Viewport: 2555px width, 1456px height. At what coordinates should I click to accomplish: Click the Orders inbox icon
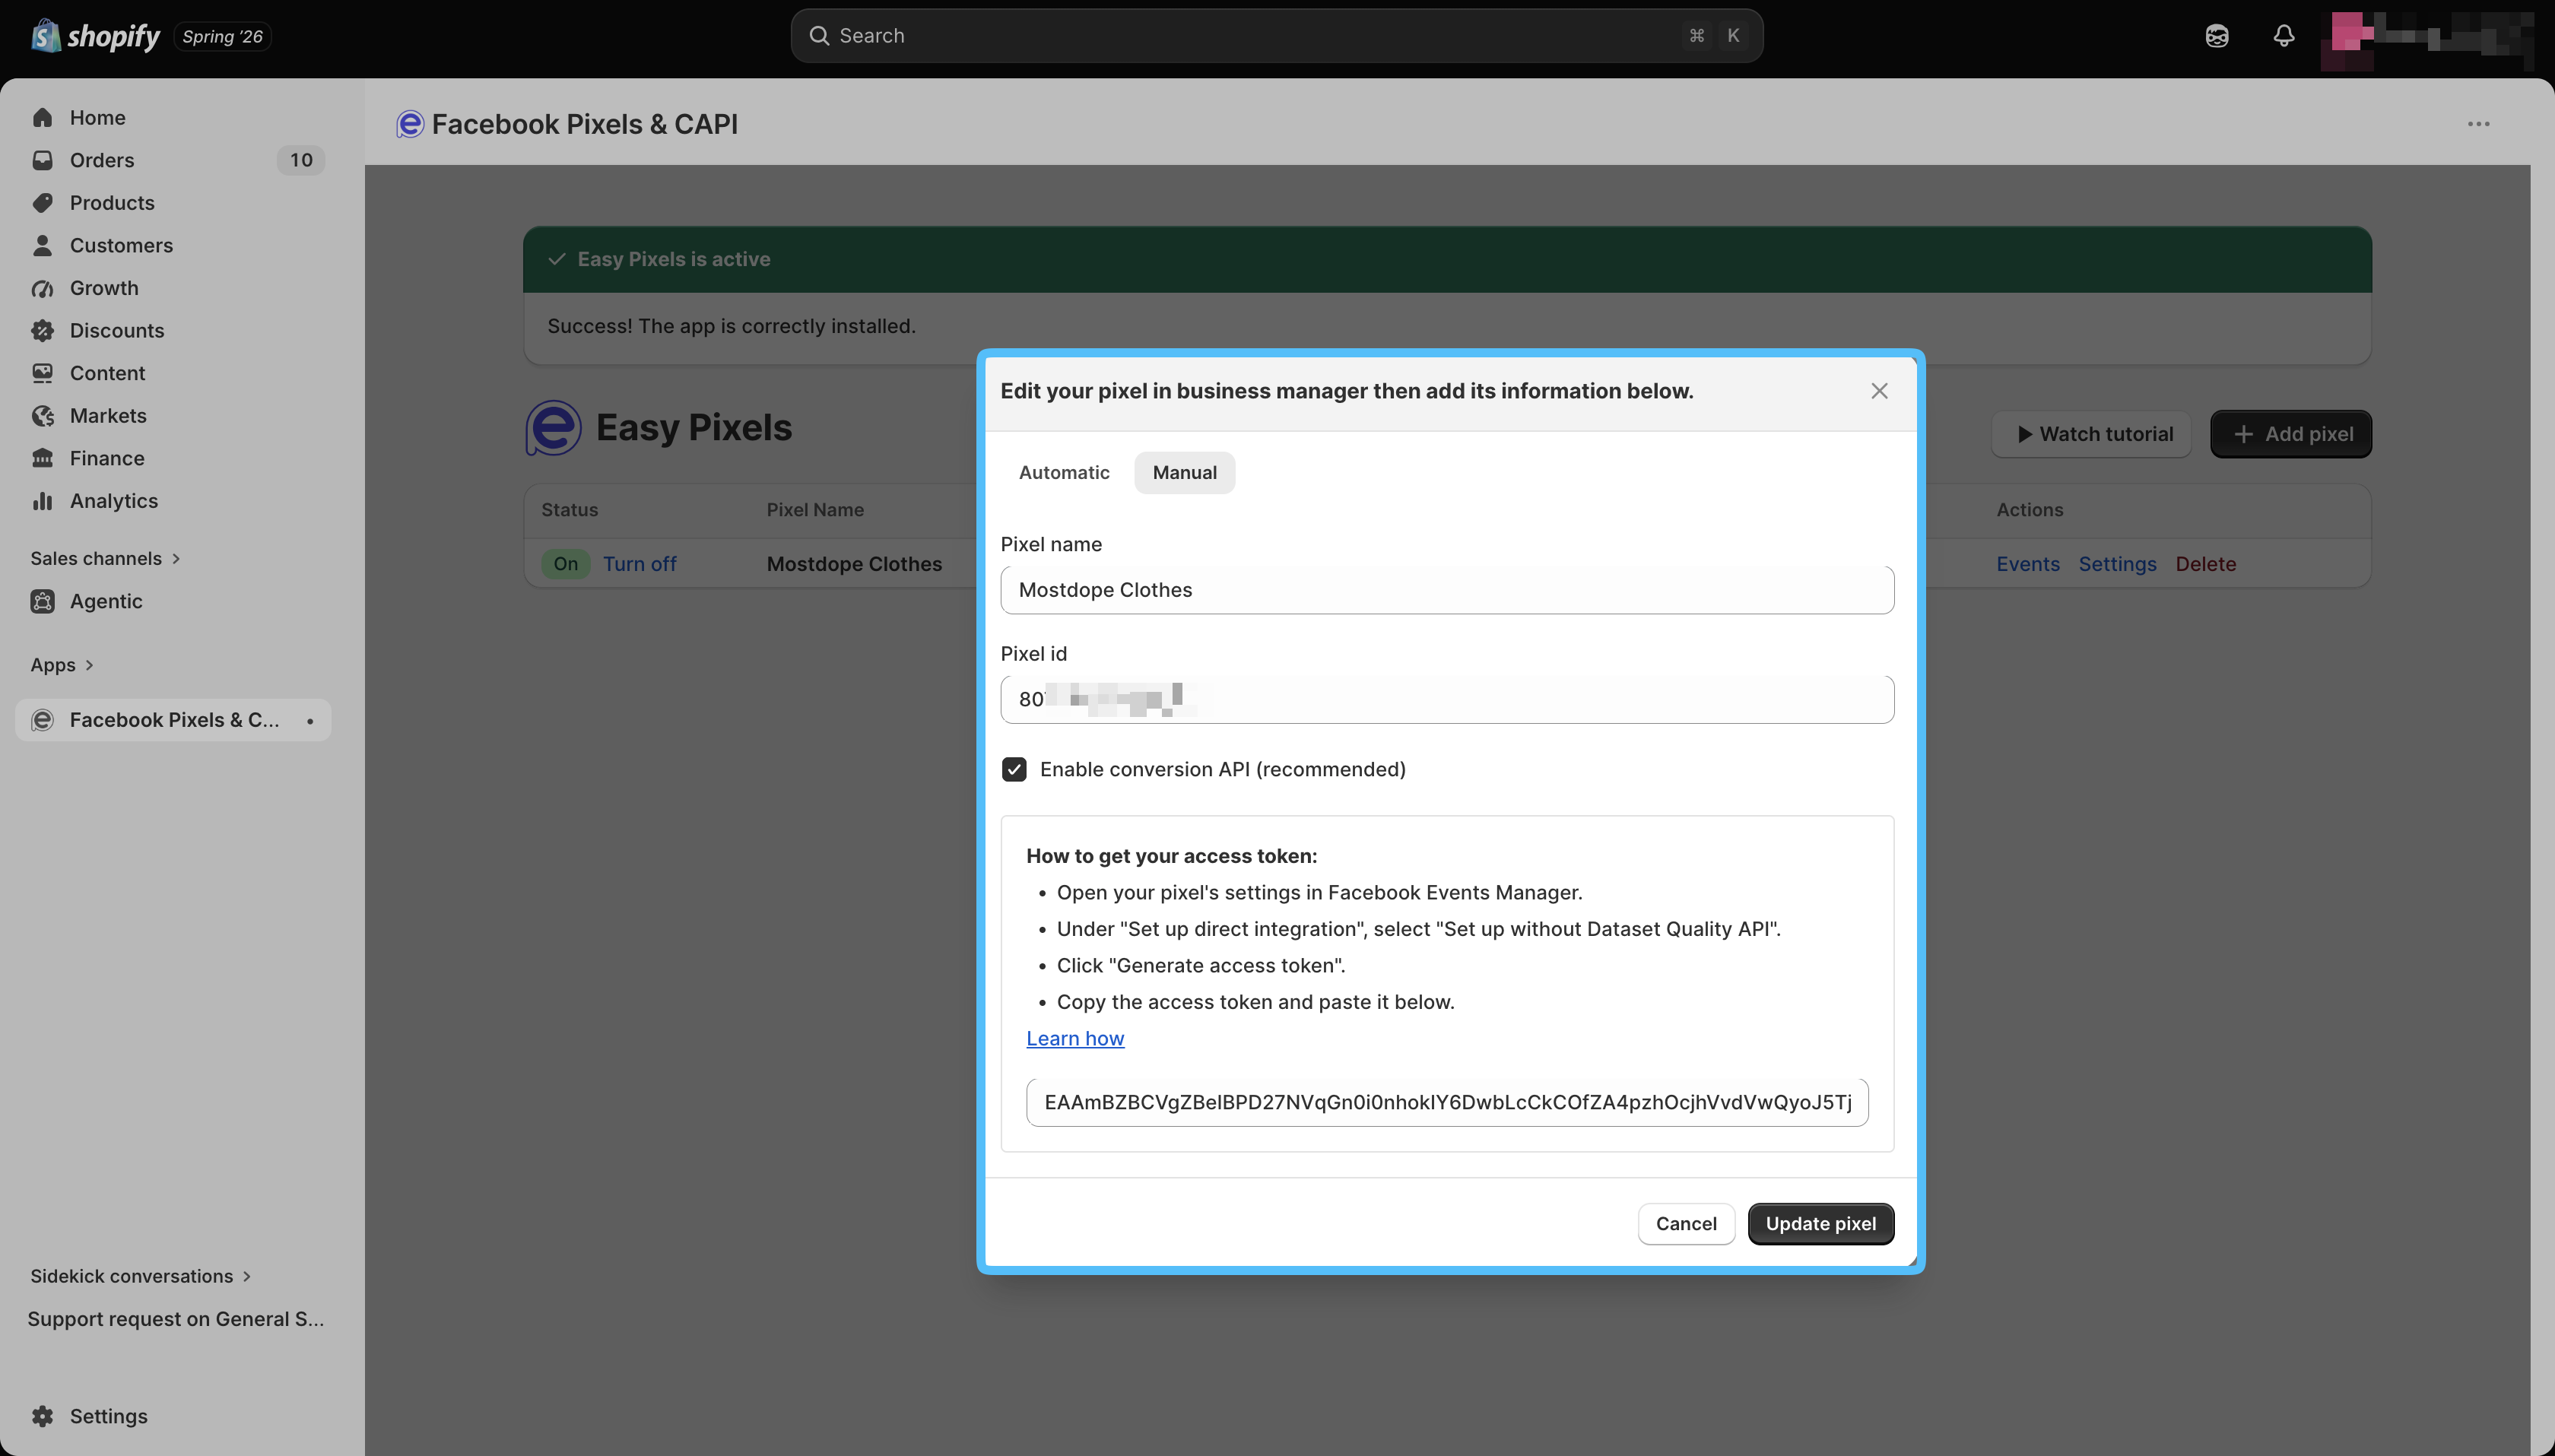pyautogui.click(x=42, y=160)
